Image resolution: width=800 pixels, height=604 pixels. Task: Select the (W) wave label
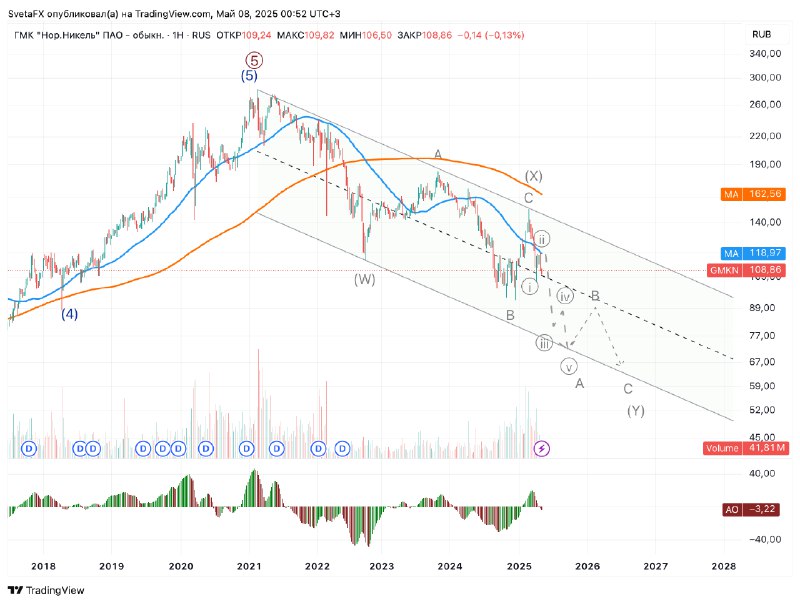365,280
